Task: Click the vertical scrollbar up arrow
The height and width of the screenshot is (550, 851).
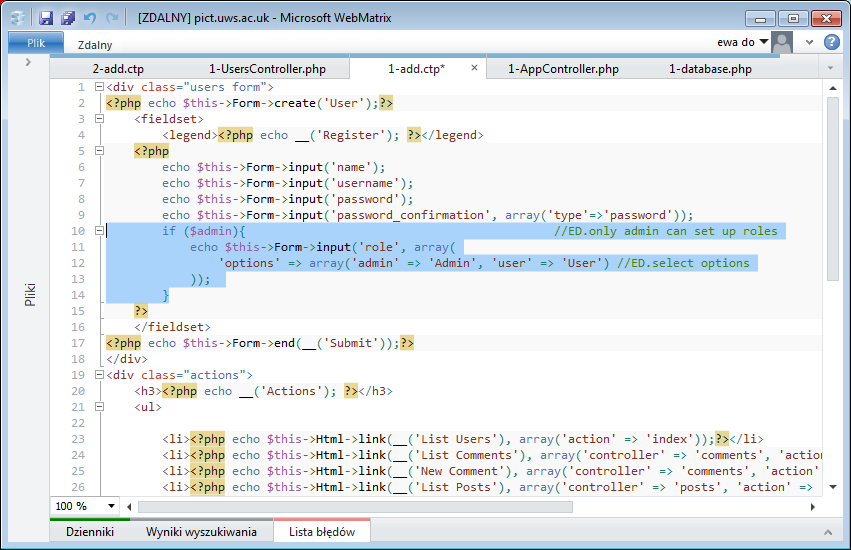Action: [833, 87]
